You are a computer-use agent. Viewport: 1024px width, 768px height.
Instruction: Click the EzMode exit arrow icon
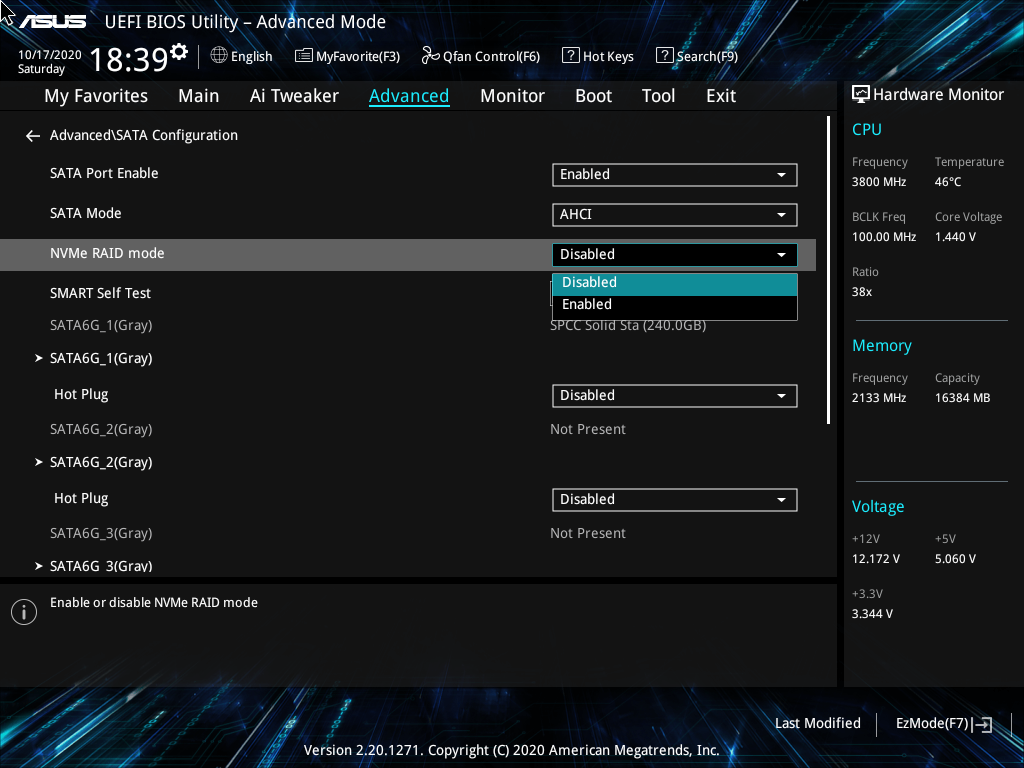point(982,724)
